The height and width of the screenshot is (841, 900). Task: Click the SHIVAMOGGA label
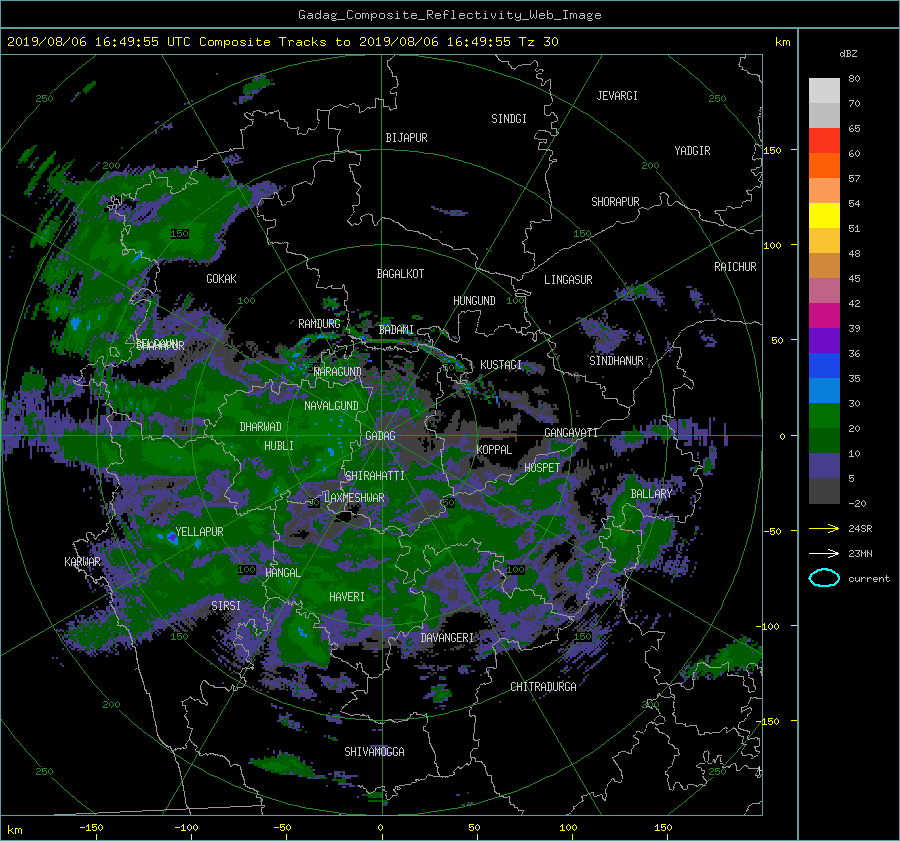[x=374, y=752]
